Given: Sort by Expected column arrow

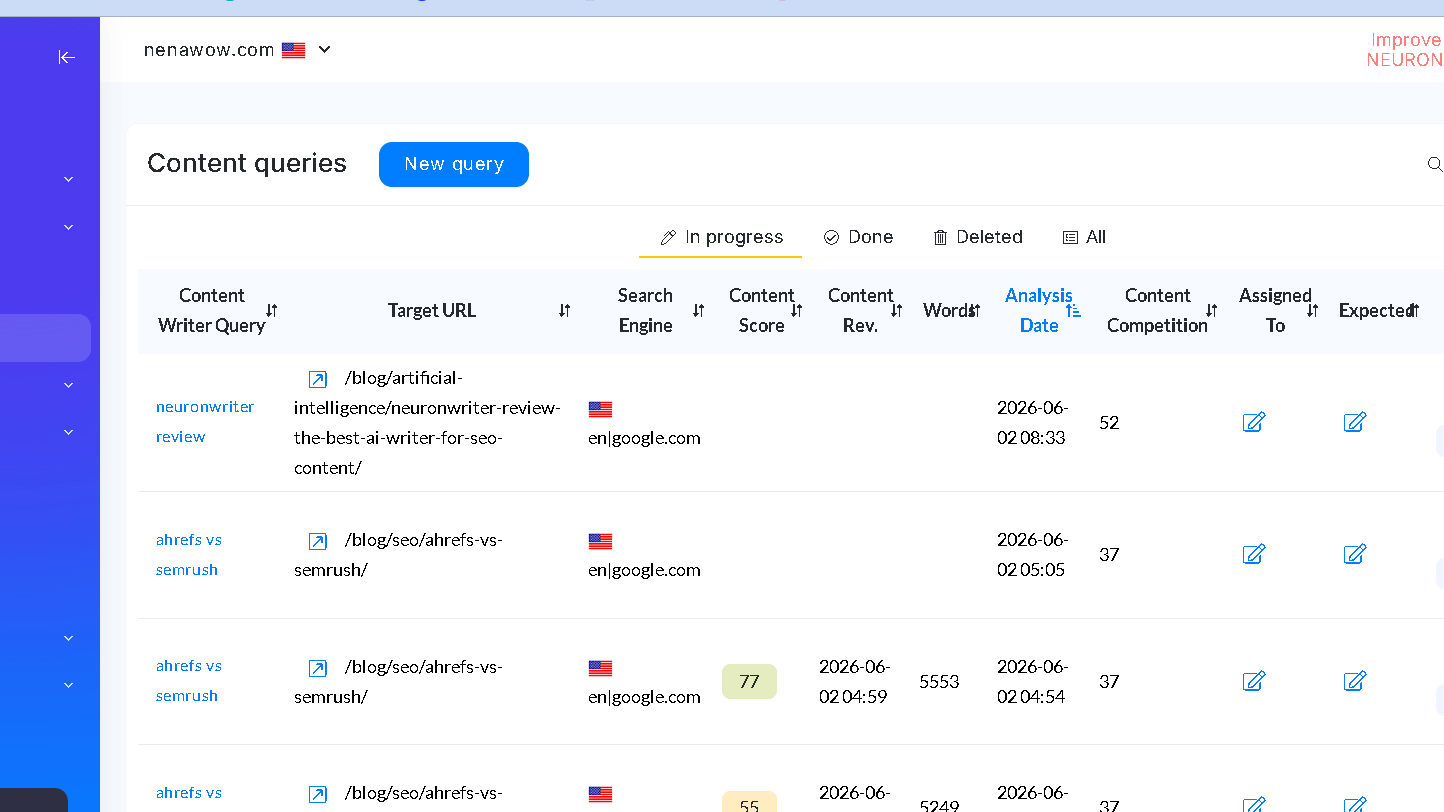Looking at the screenshot, I should 1414,311.
